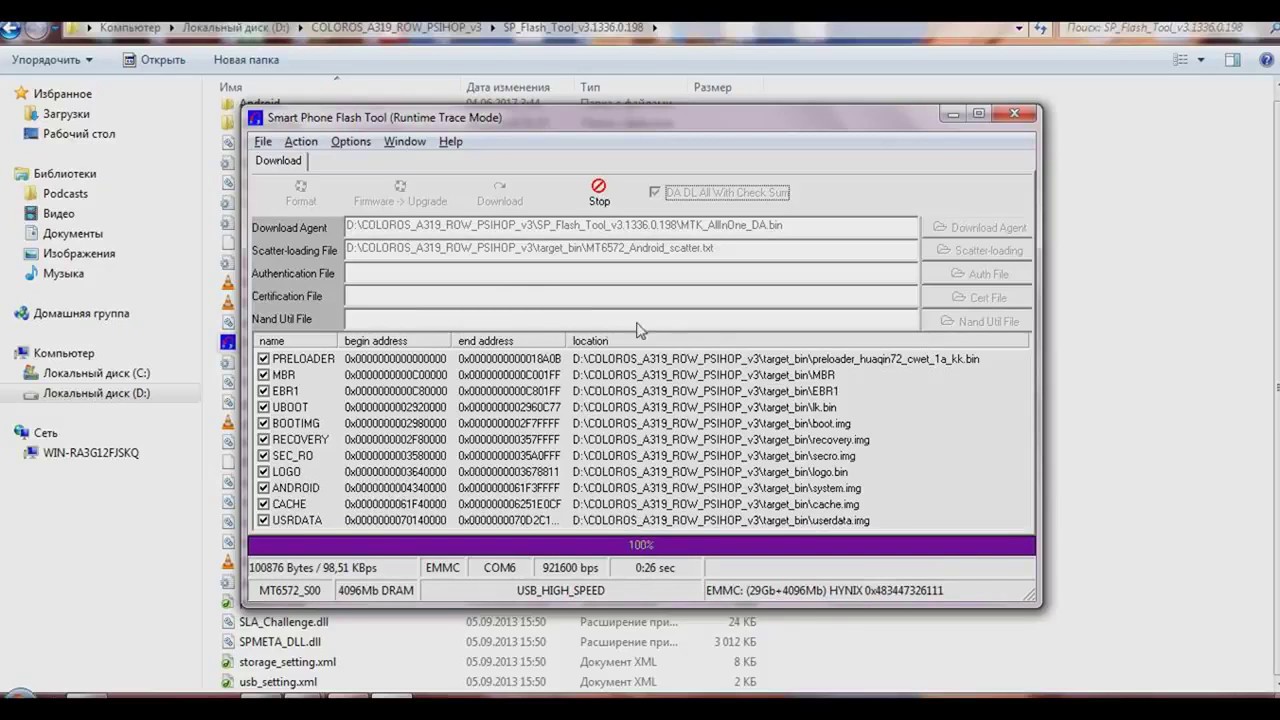Expand the Компьютер breadcrumb arrow in address bar
Viewport: 1280px width, 720px height.
click(170, 28)
